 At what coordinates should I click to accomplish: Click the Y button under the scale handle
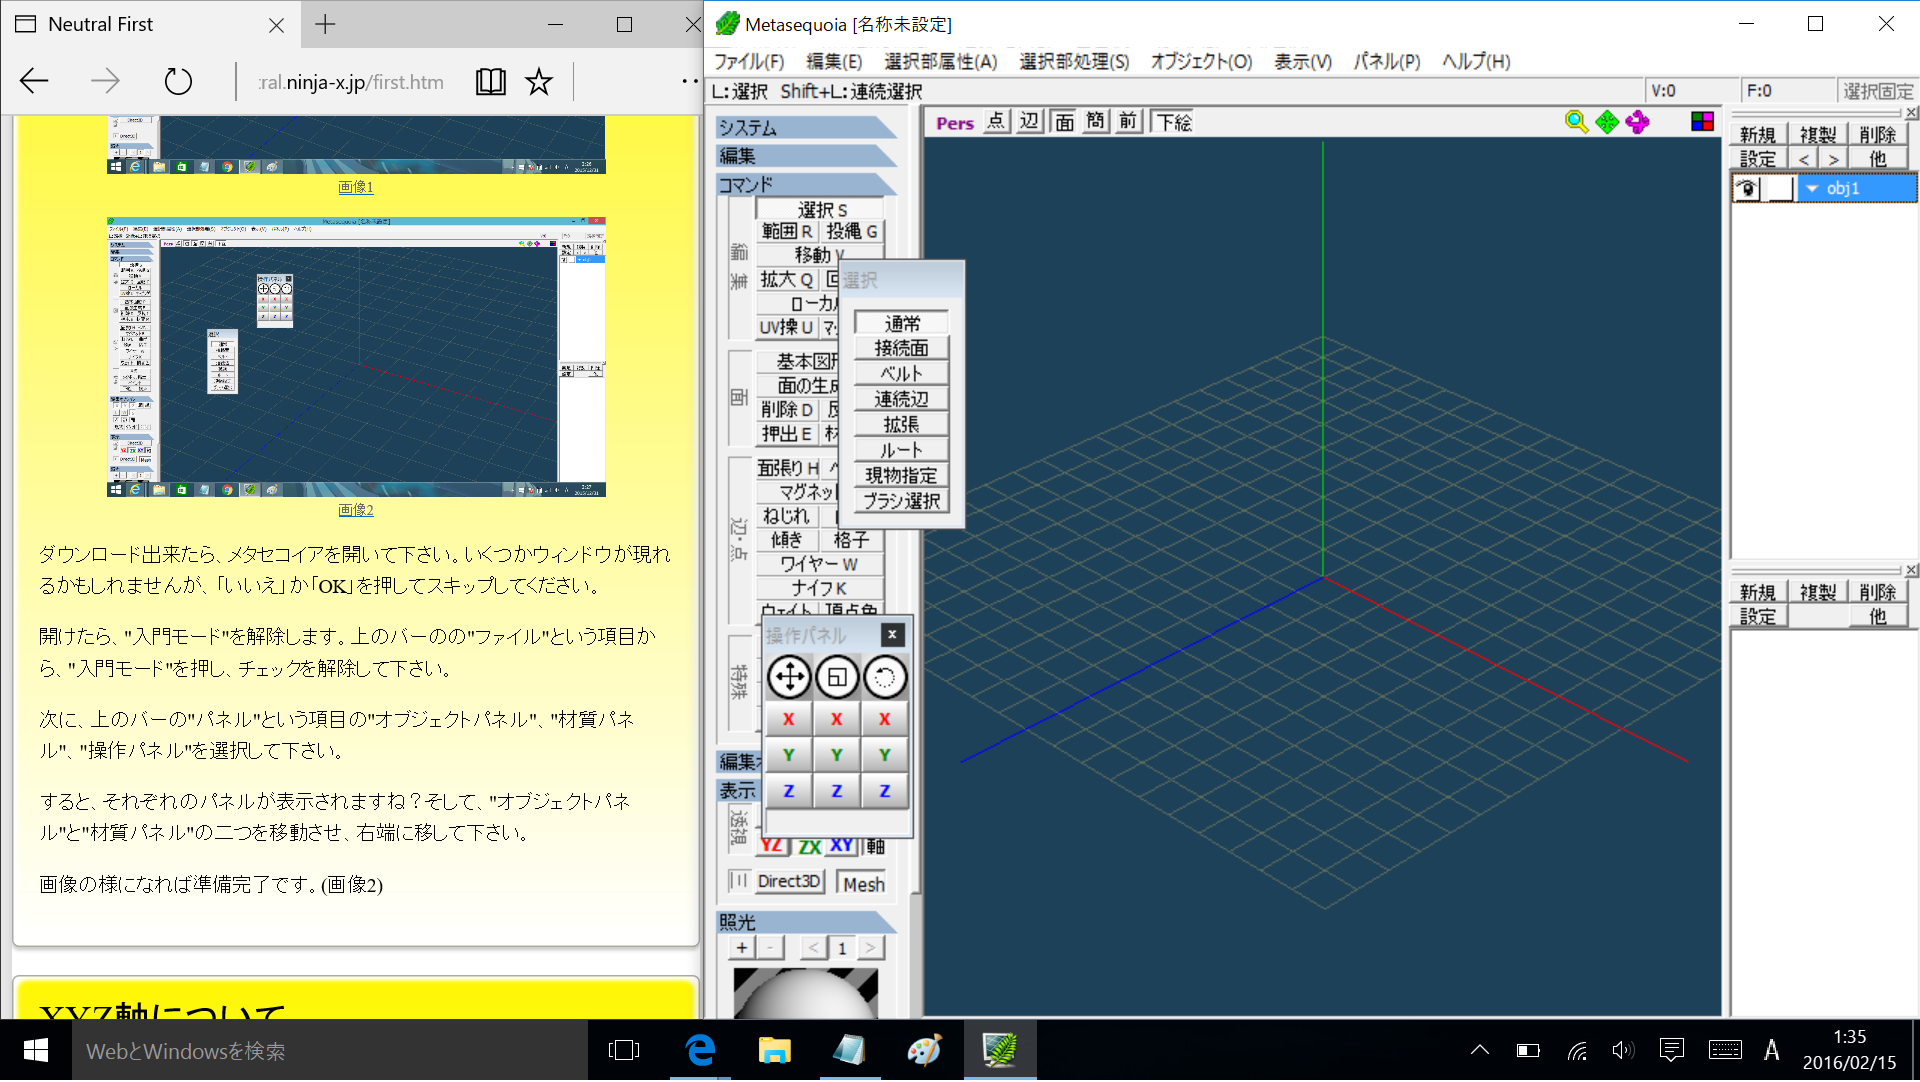tap(837, 755)
